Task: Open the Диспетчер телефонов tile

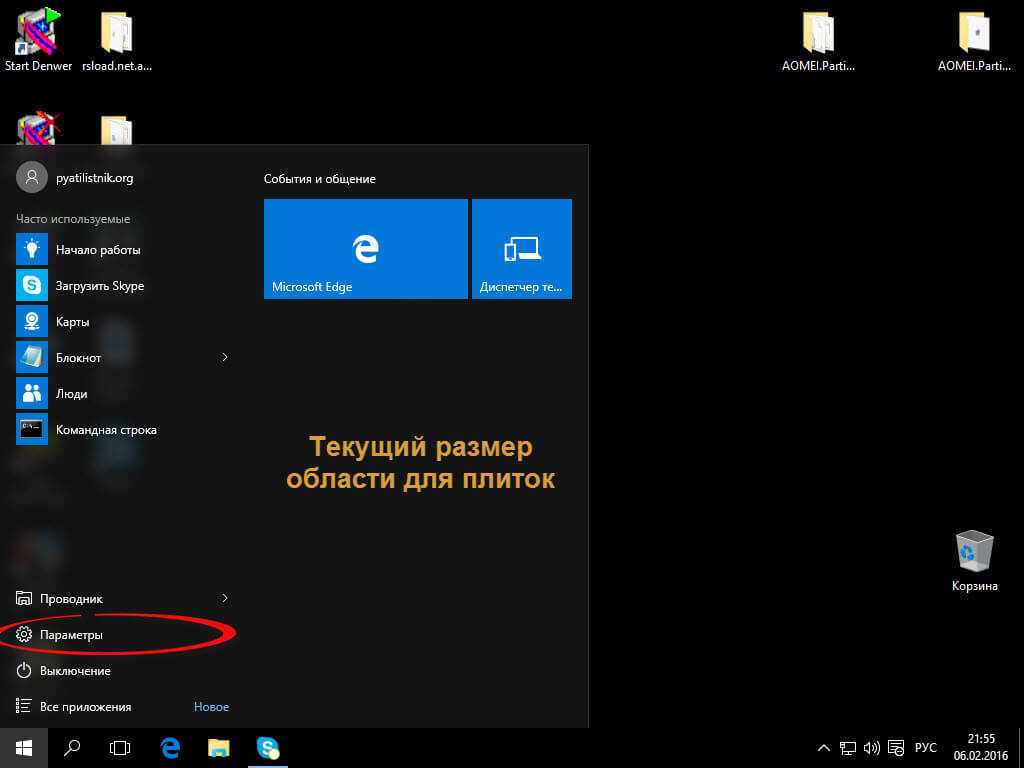Action: click(x=521, y=248)
